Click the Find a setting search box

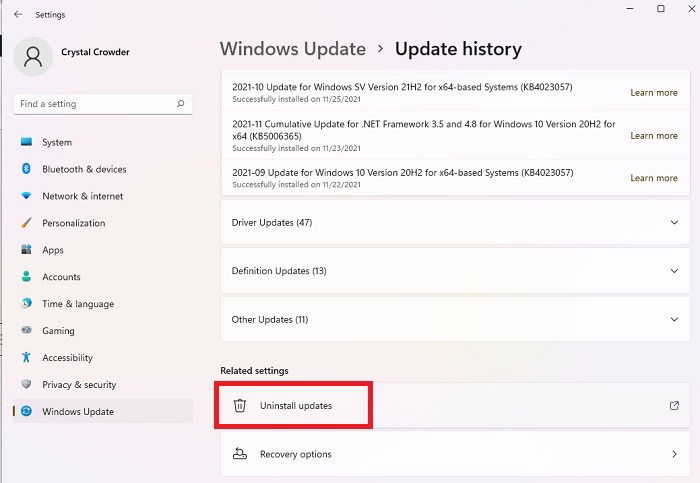pyautogui.click(x=103, y=104)
